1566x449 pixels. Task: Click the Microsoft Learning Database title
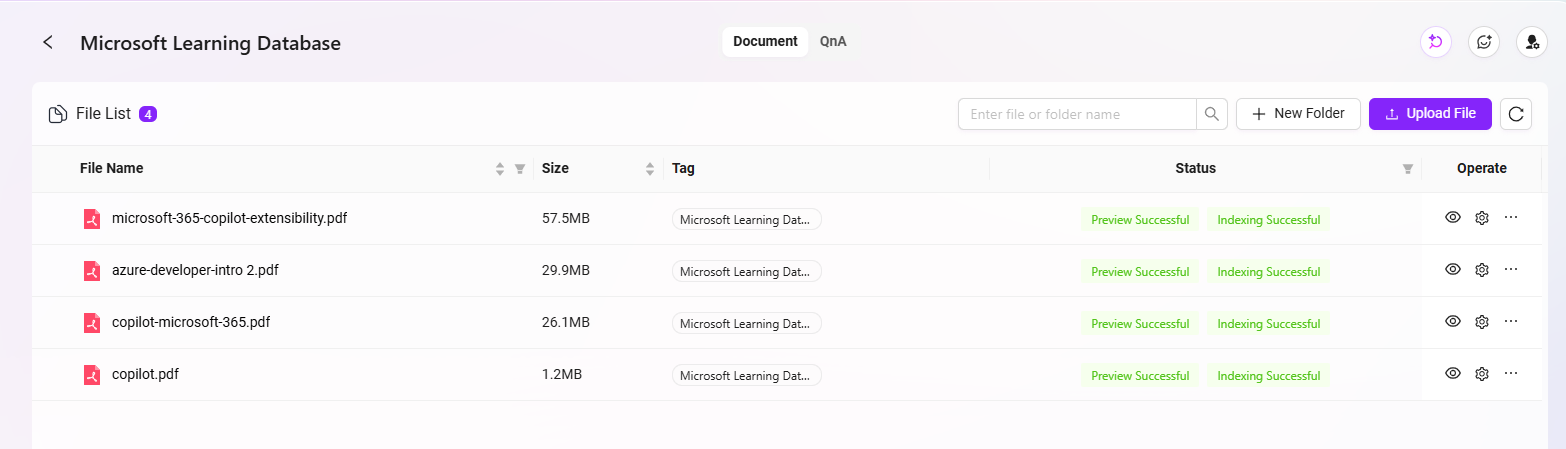pyautogui.click(x=210, y=43)
